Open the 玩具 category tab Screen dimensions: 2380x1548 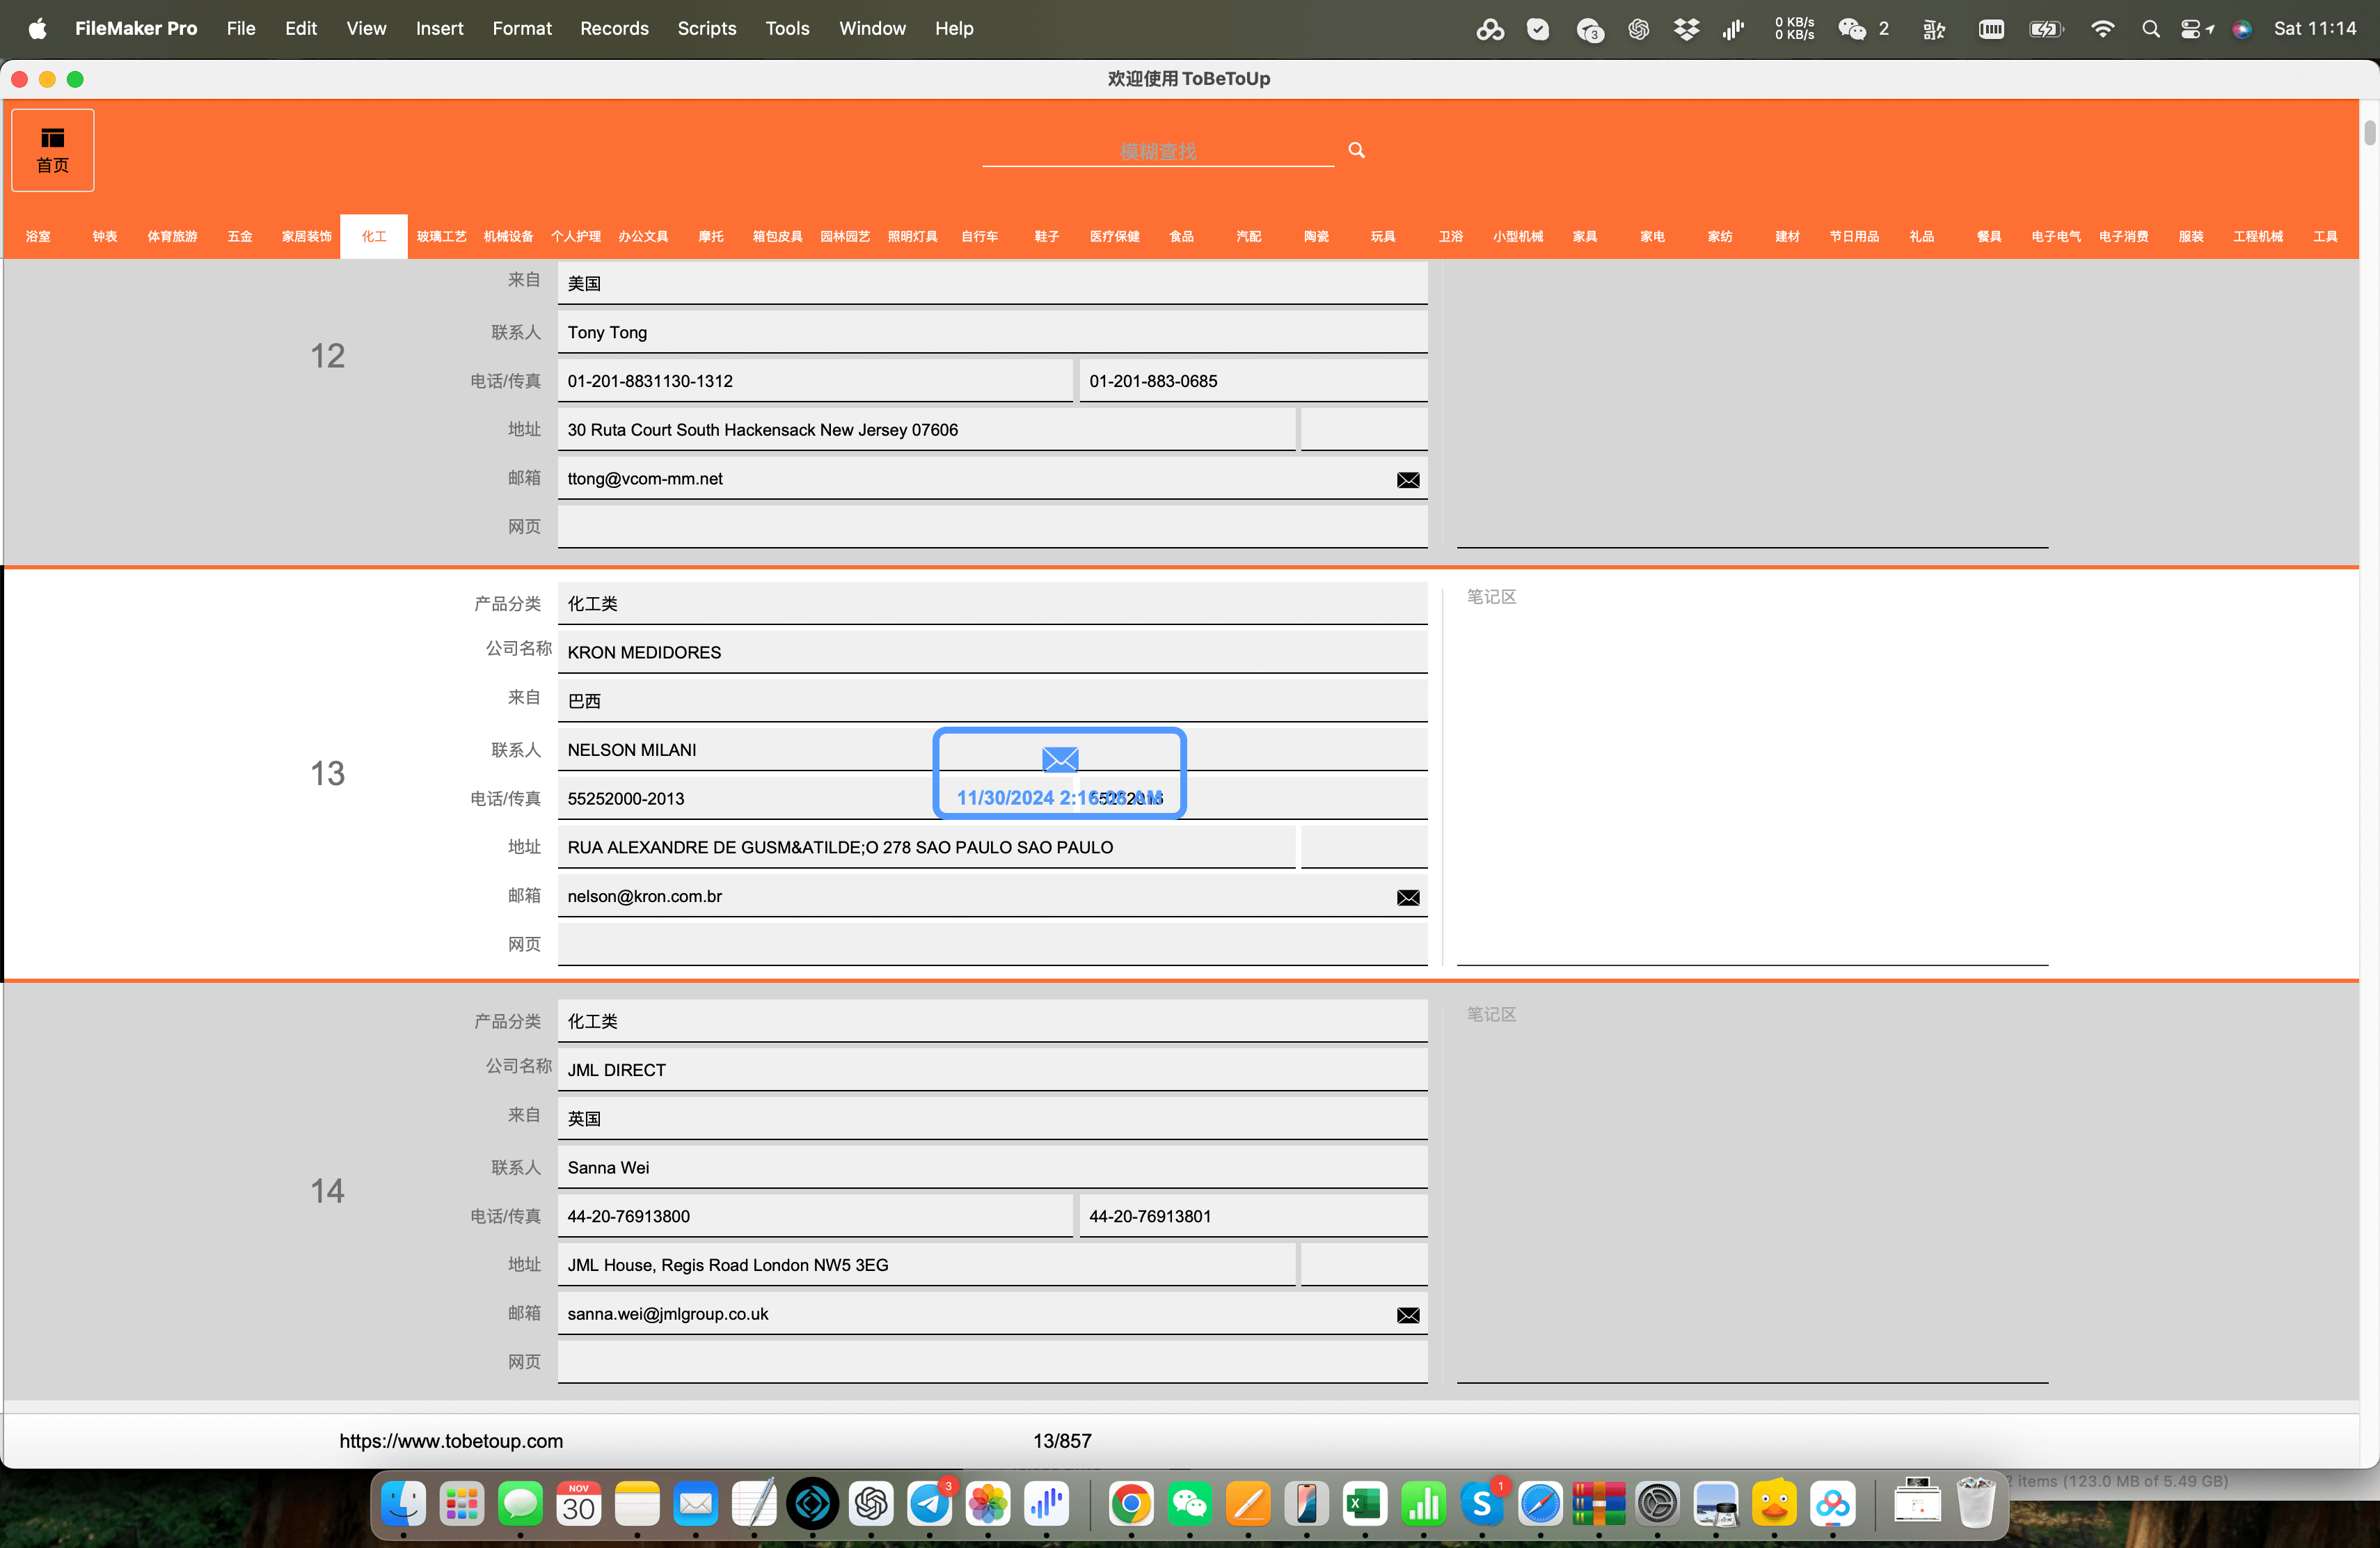[x=1383, y=237]
